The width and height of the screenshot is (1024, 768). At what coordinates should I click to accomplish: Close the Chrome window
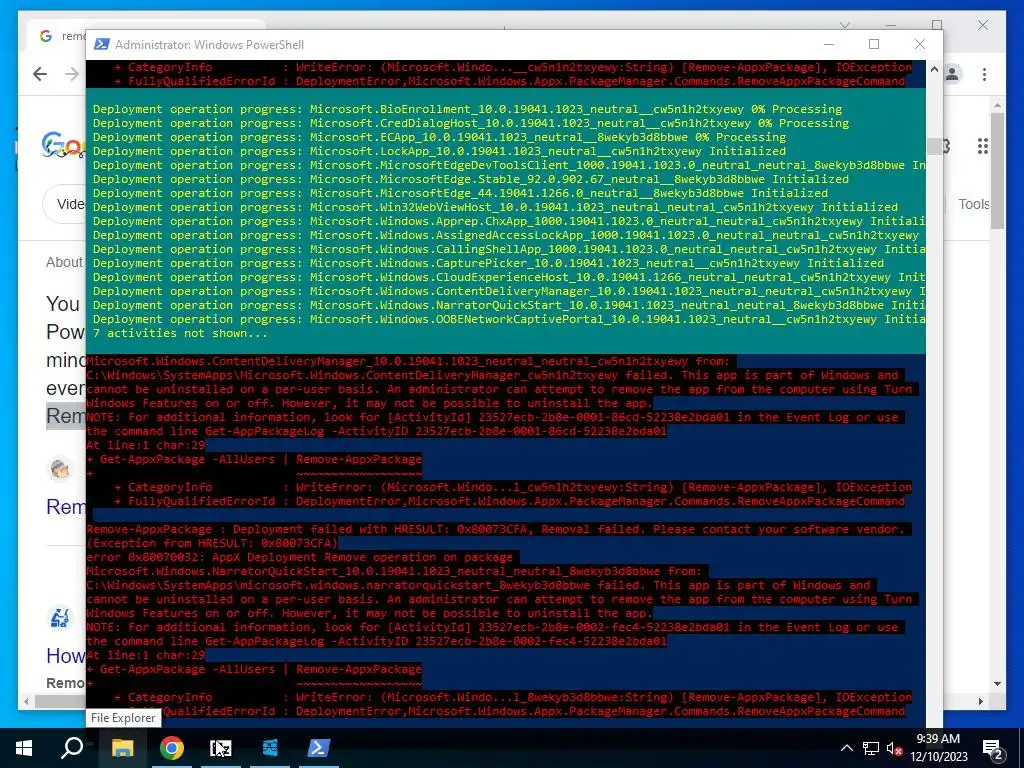pyautogui.click(x=982, y=25)
